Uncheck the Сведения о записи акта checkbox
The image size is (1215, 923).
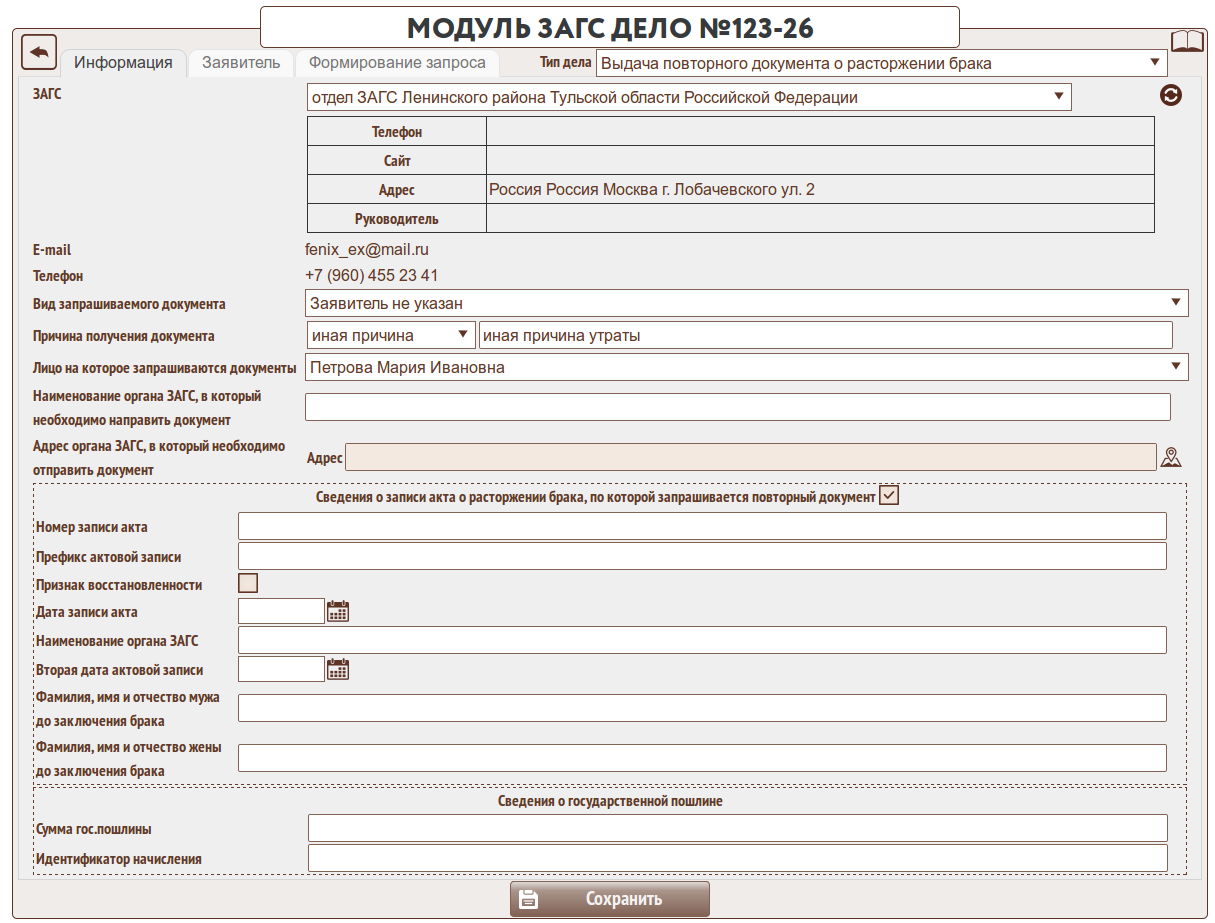coord(889,495)
